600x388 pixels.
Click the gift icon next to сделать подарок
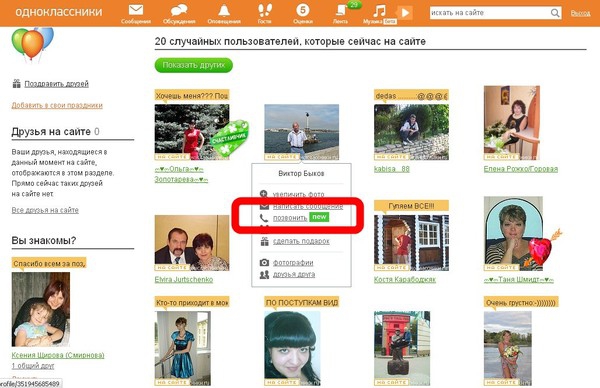click(264, 241)
